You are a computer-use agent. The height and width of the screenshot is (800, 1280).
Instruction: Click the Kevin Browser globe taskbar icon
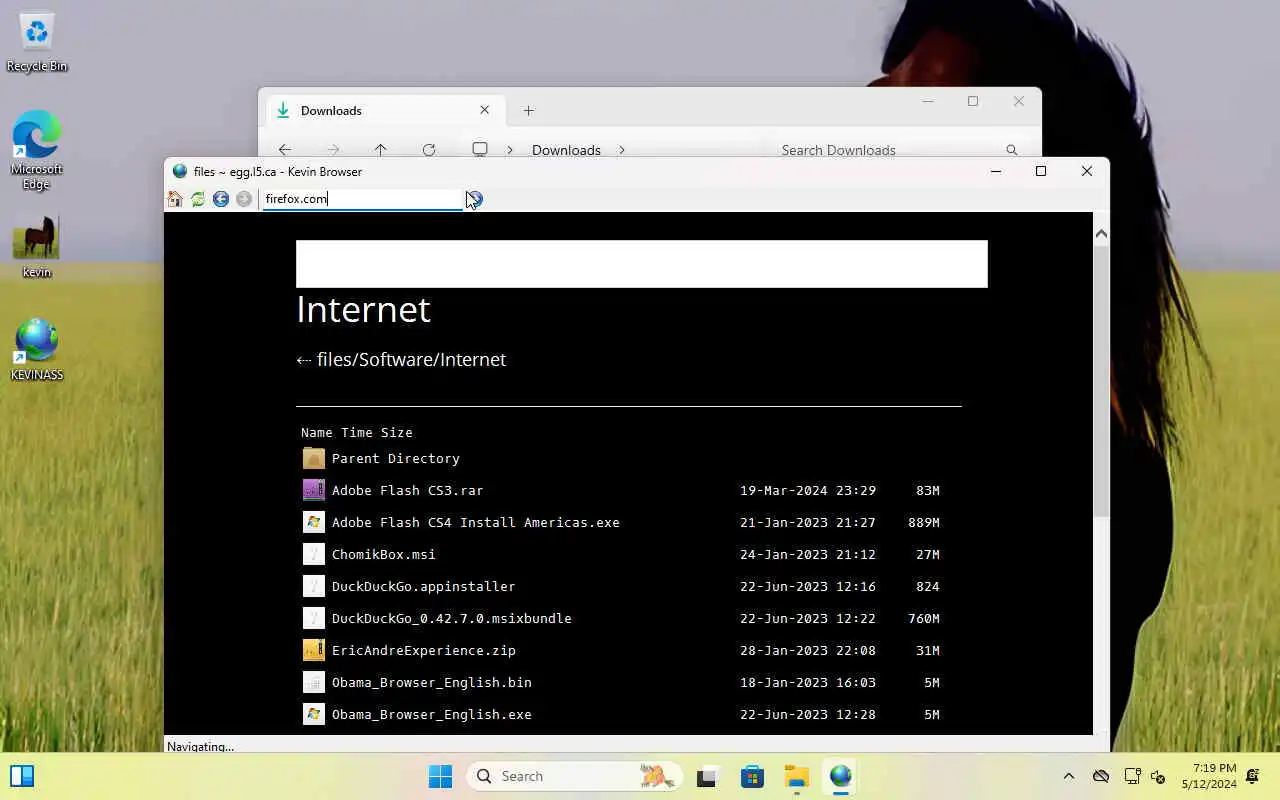840,776
